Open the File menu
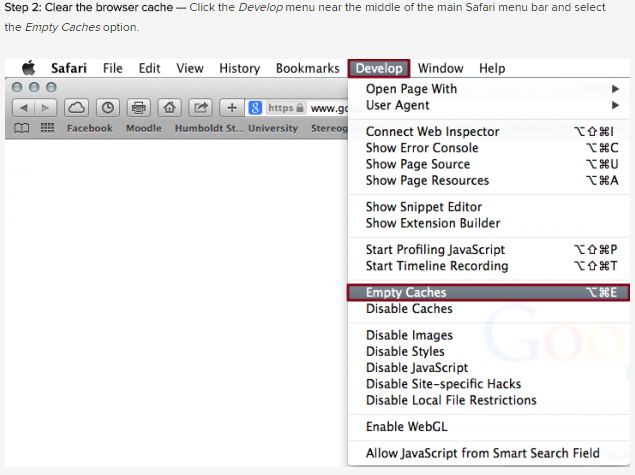The image size is (635, 475). coord(113,68)
